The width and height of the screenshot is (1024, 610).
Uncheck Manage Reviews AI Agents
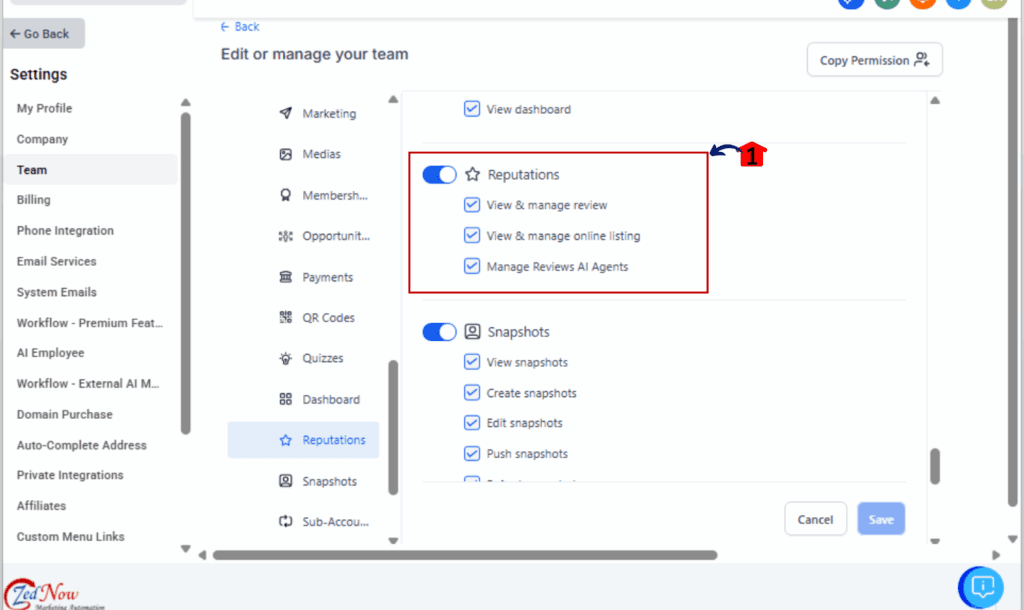(x=472, y=266)
